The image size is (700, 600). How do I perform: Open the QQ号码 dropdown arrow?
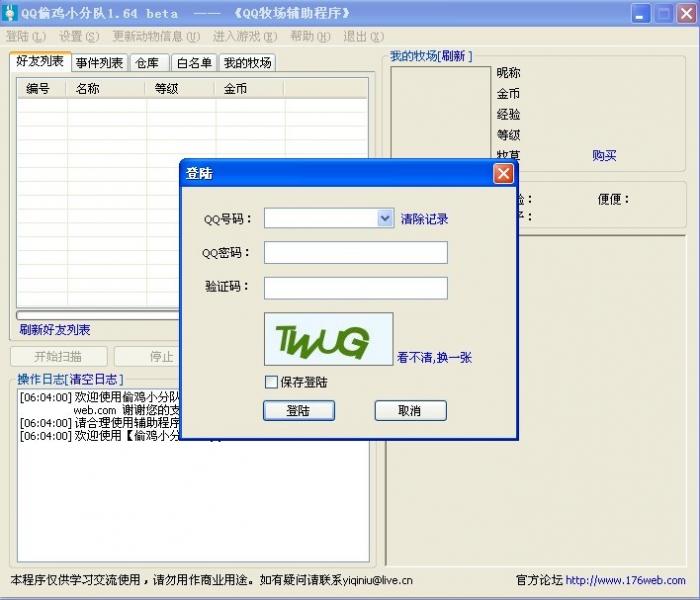(x=385, y=218)
